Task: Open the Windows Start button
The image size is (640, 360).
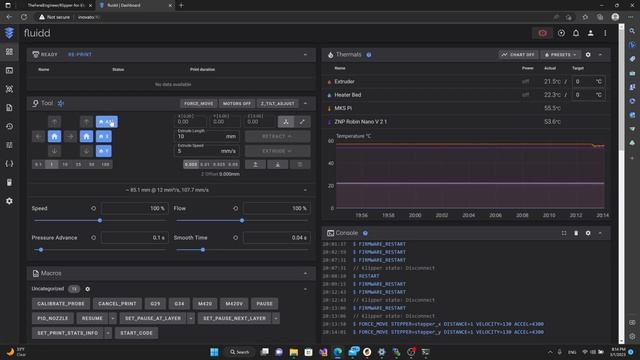Action: pyautogui.click(x=214, y=352)
